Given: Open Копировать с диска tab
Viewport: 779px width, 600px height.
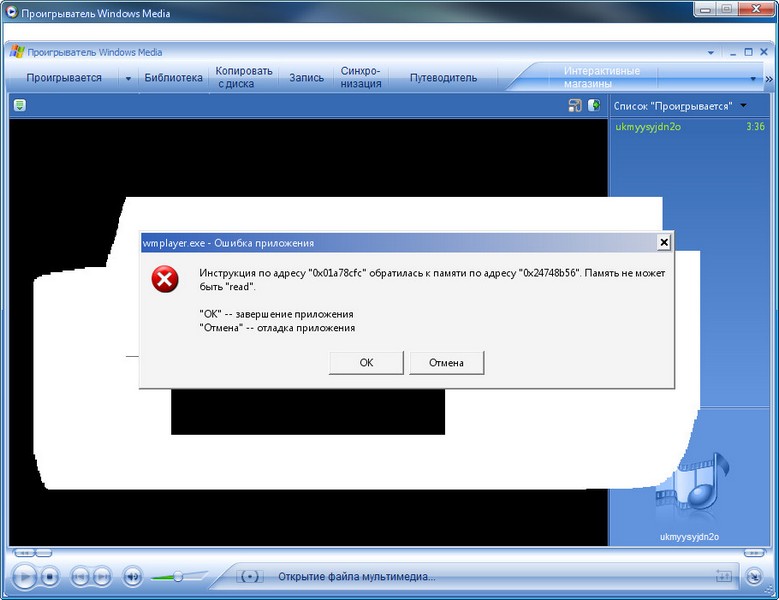Looking at the screenshot, I should (243, 77).
